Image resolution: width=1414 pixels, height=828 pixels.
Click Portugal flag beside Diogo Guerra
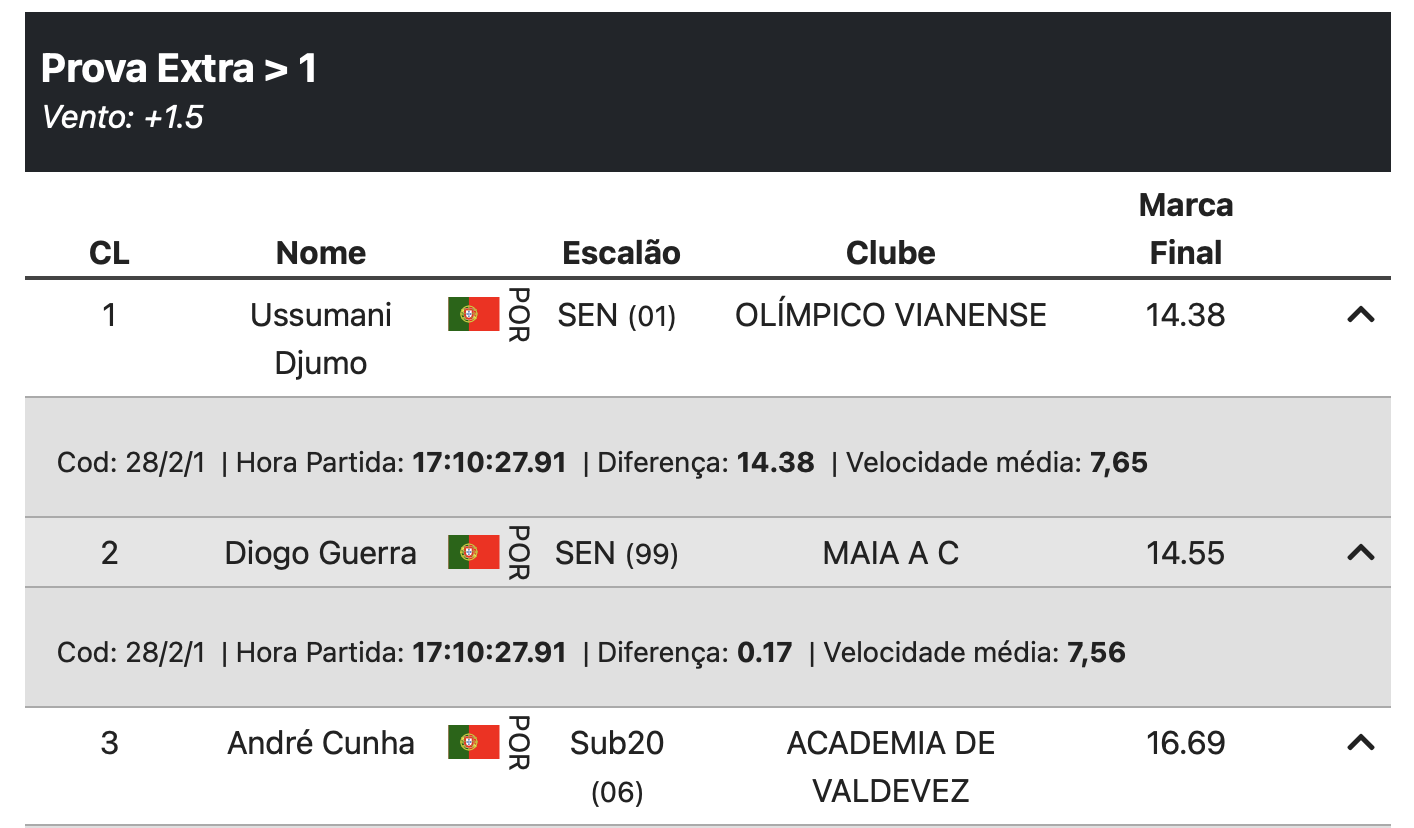point(473,552)
